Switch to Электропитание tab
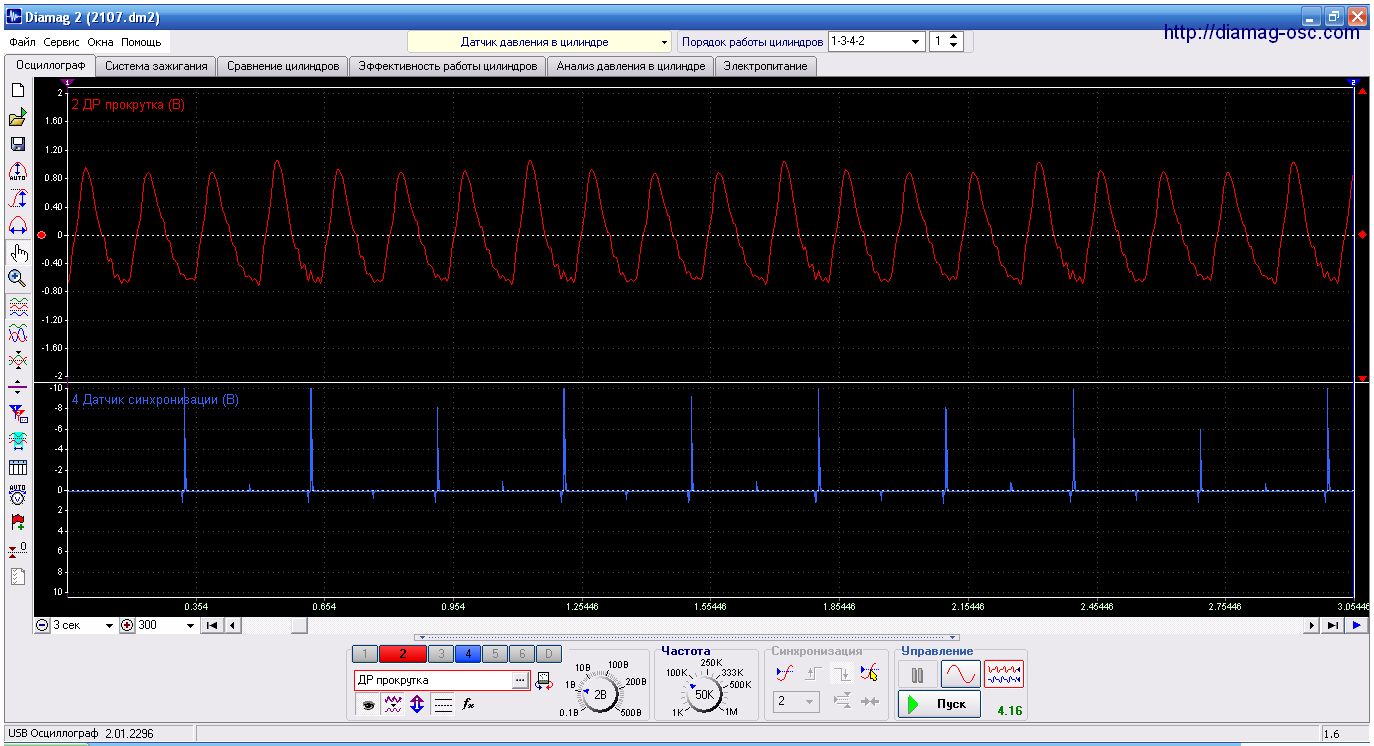The image size is (1374, 746). coord(766,66)
